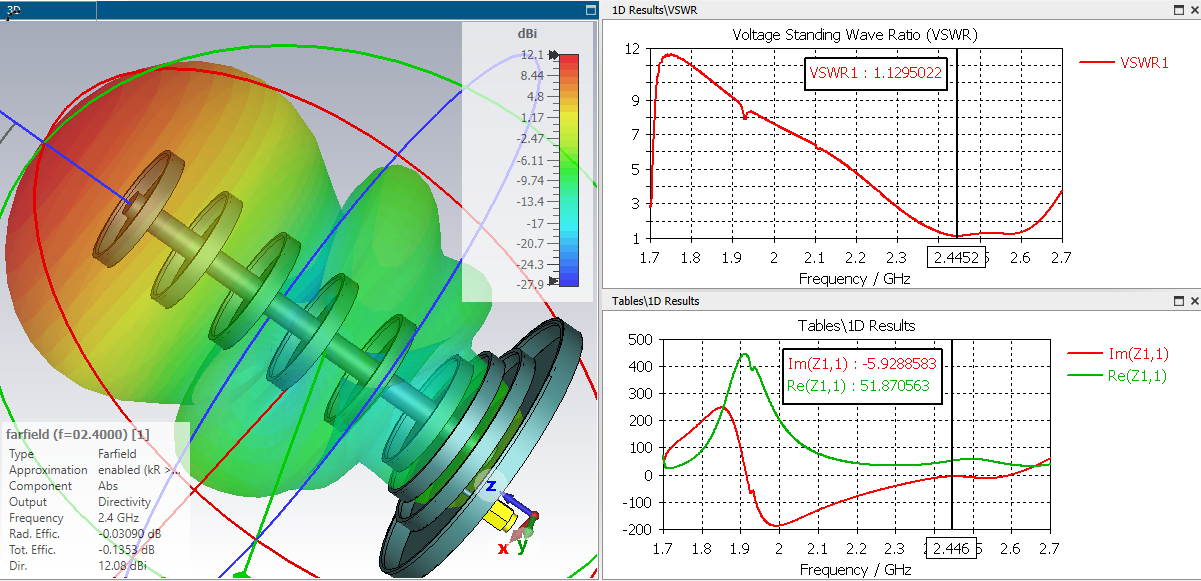Click Voltage Standing Wave Ratio plot title
The width and height of the screenshot is (1201, 581).
coord(855,34)
